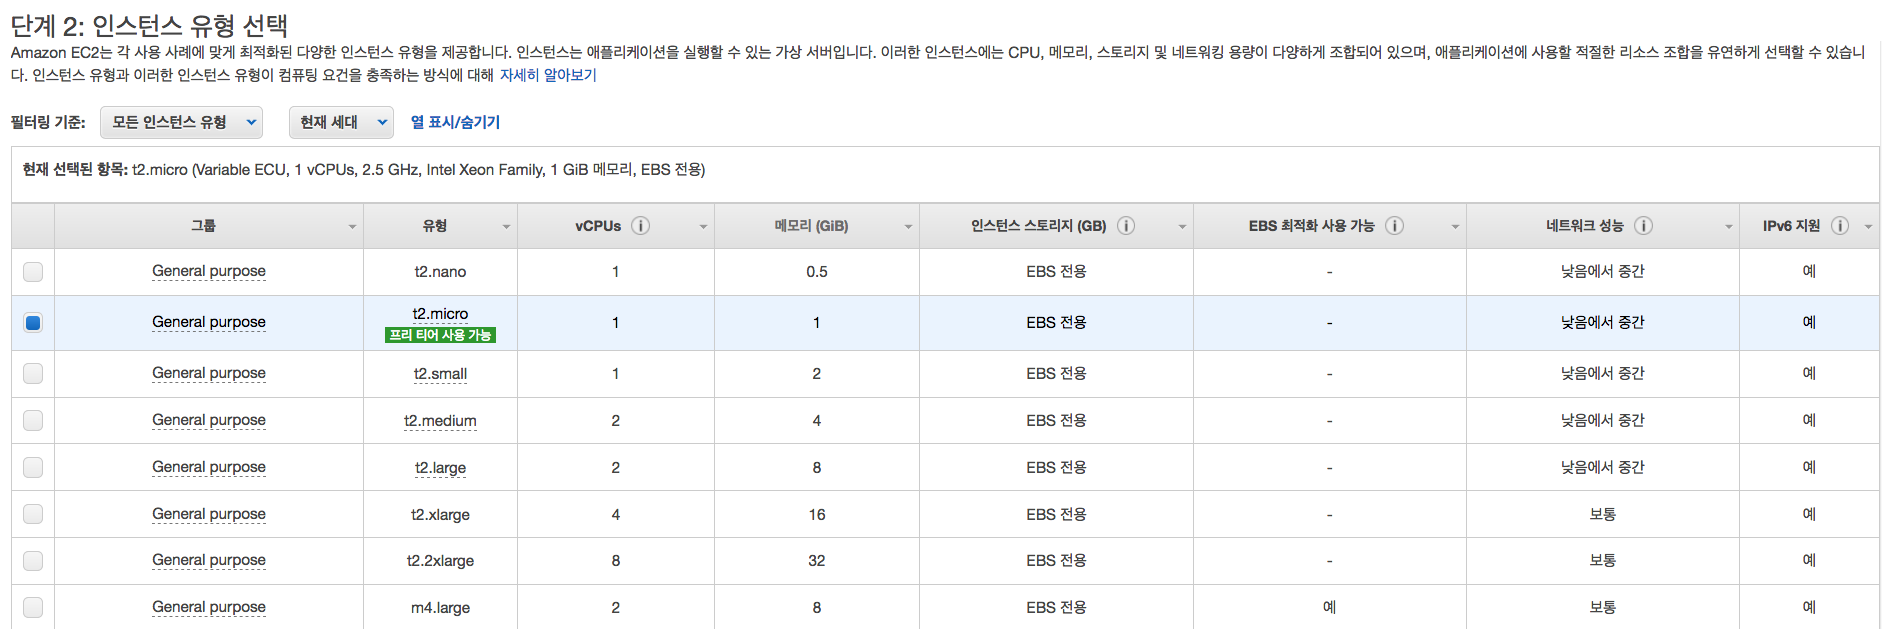Click the 열 표시/숨기기 link

[x=455, y=122]
